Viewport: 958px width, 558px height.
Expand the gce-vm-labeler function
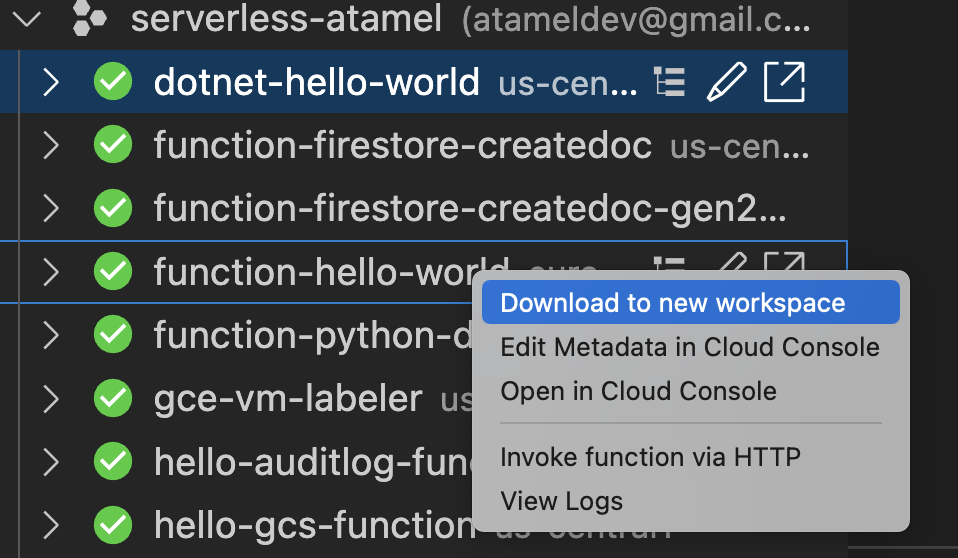(x=51, y=399)
